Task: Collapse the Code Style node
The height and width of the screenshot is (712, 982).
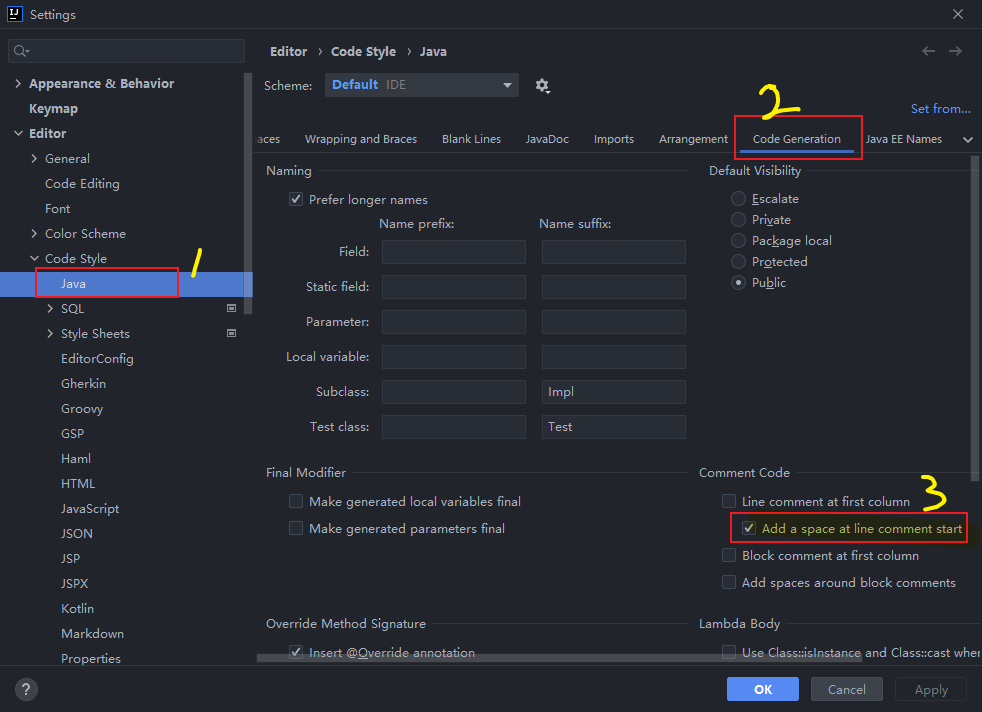Action: (x=34, y=259)
